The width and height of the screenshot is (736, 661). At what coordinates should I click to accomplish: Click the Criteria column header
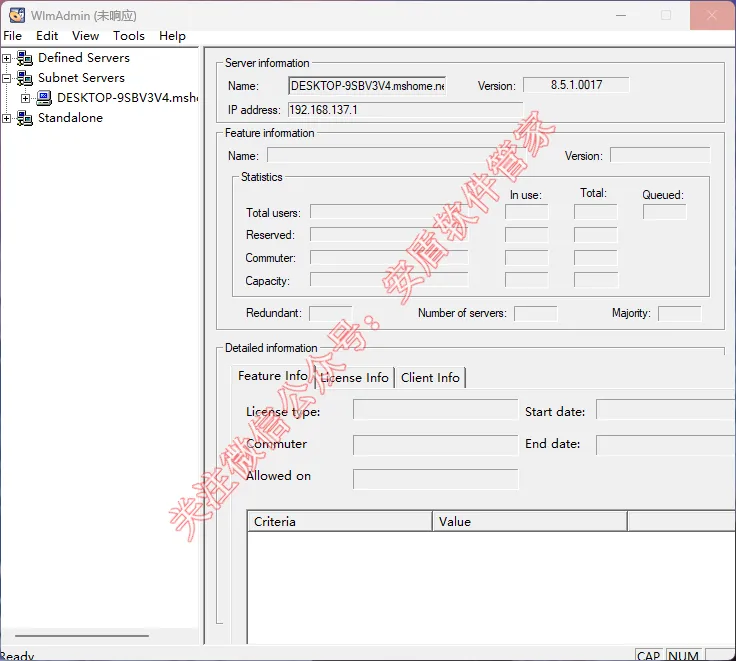[x=340, y=522]
